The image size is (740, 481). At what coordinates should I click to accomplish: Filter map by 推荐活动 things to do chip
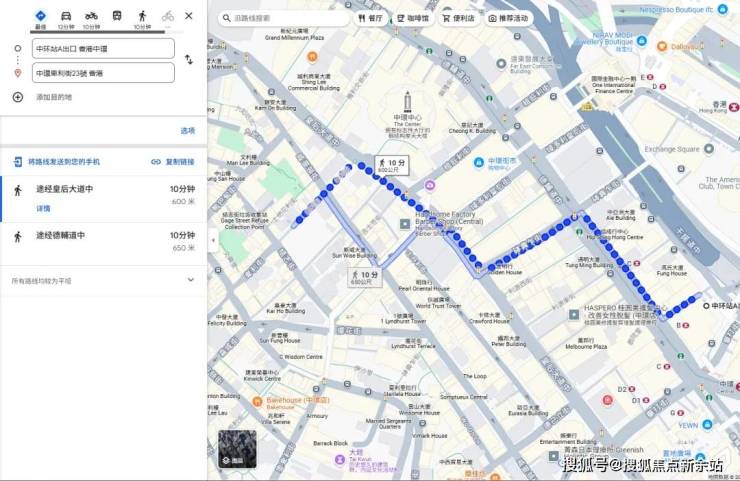click(509, 18)
